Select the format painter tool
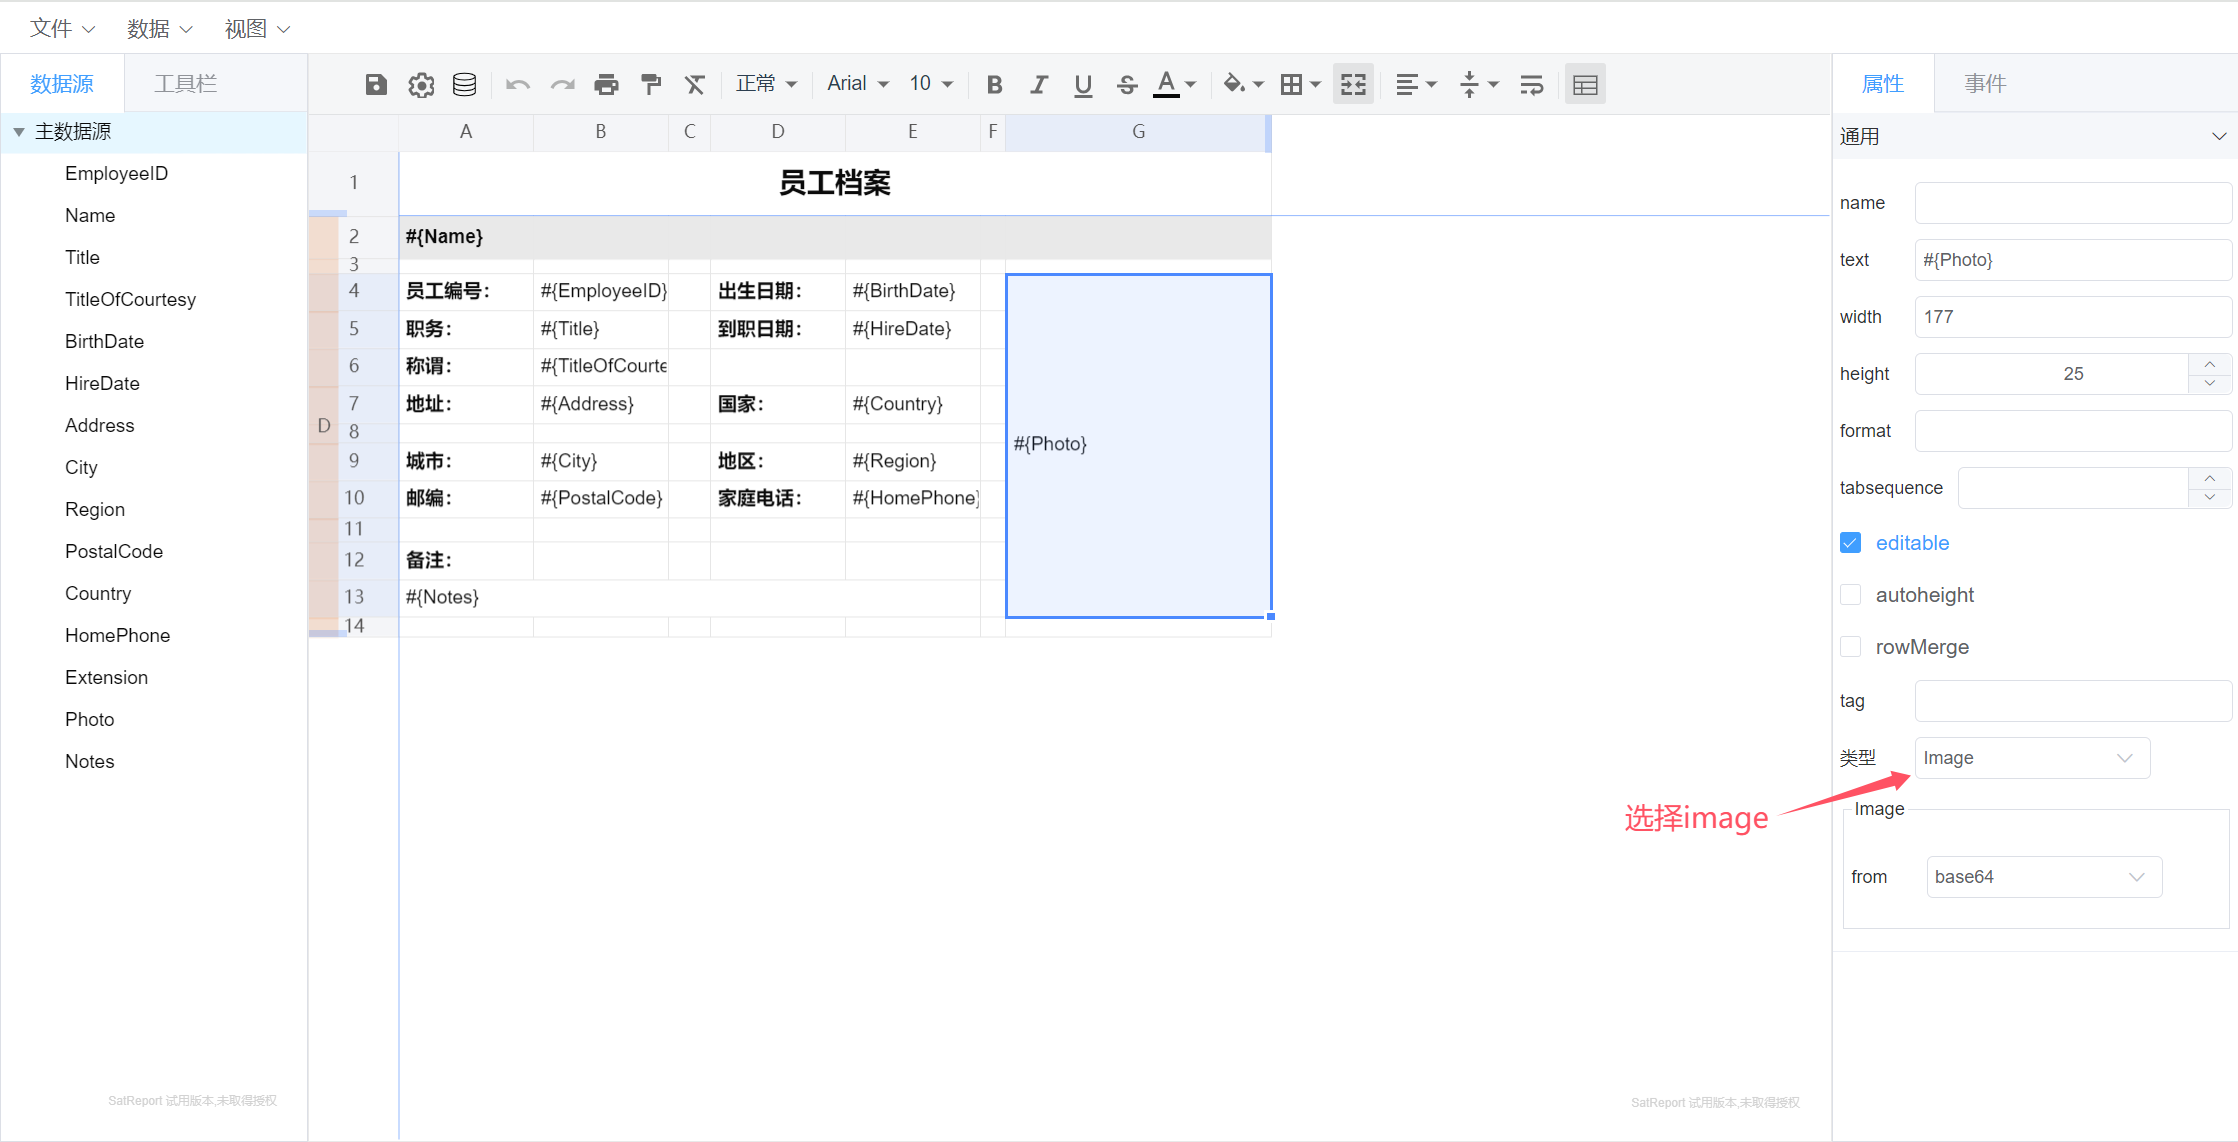This screenshot has width=2238, height=1142. tap(651, 85)
